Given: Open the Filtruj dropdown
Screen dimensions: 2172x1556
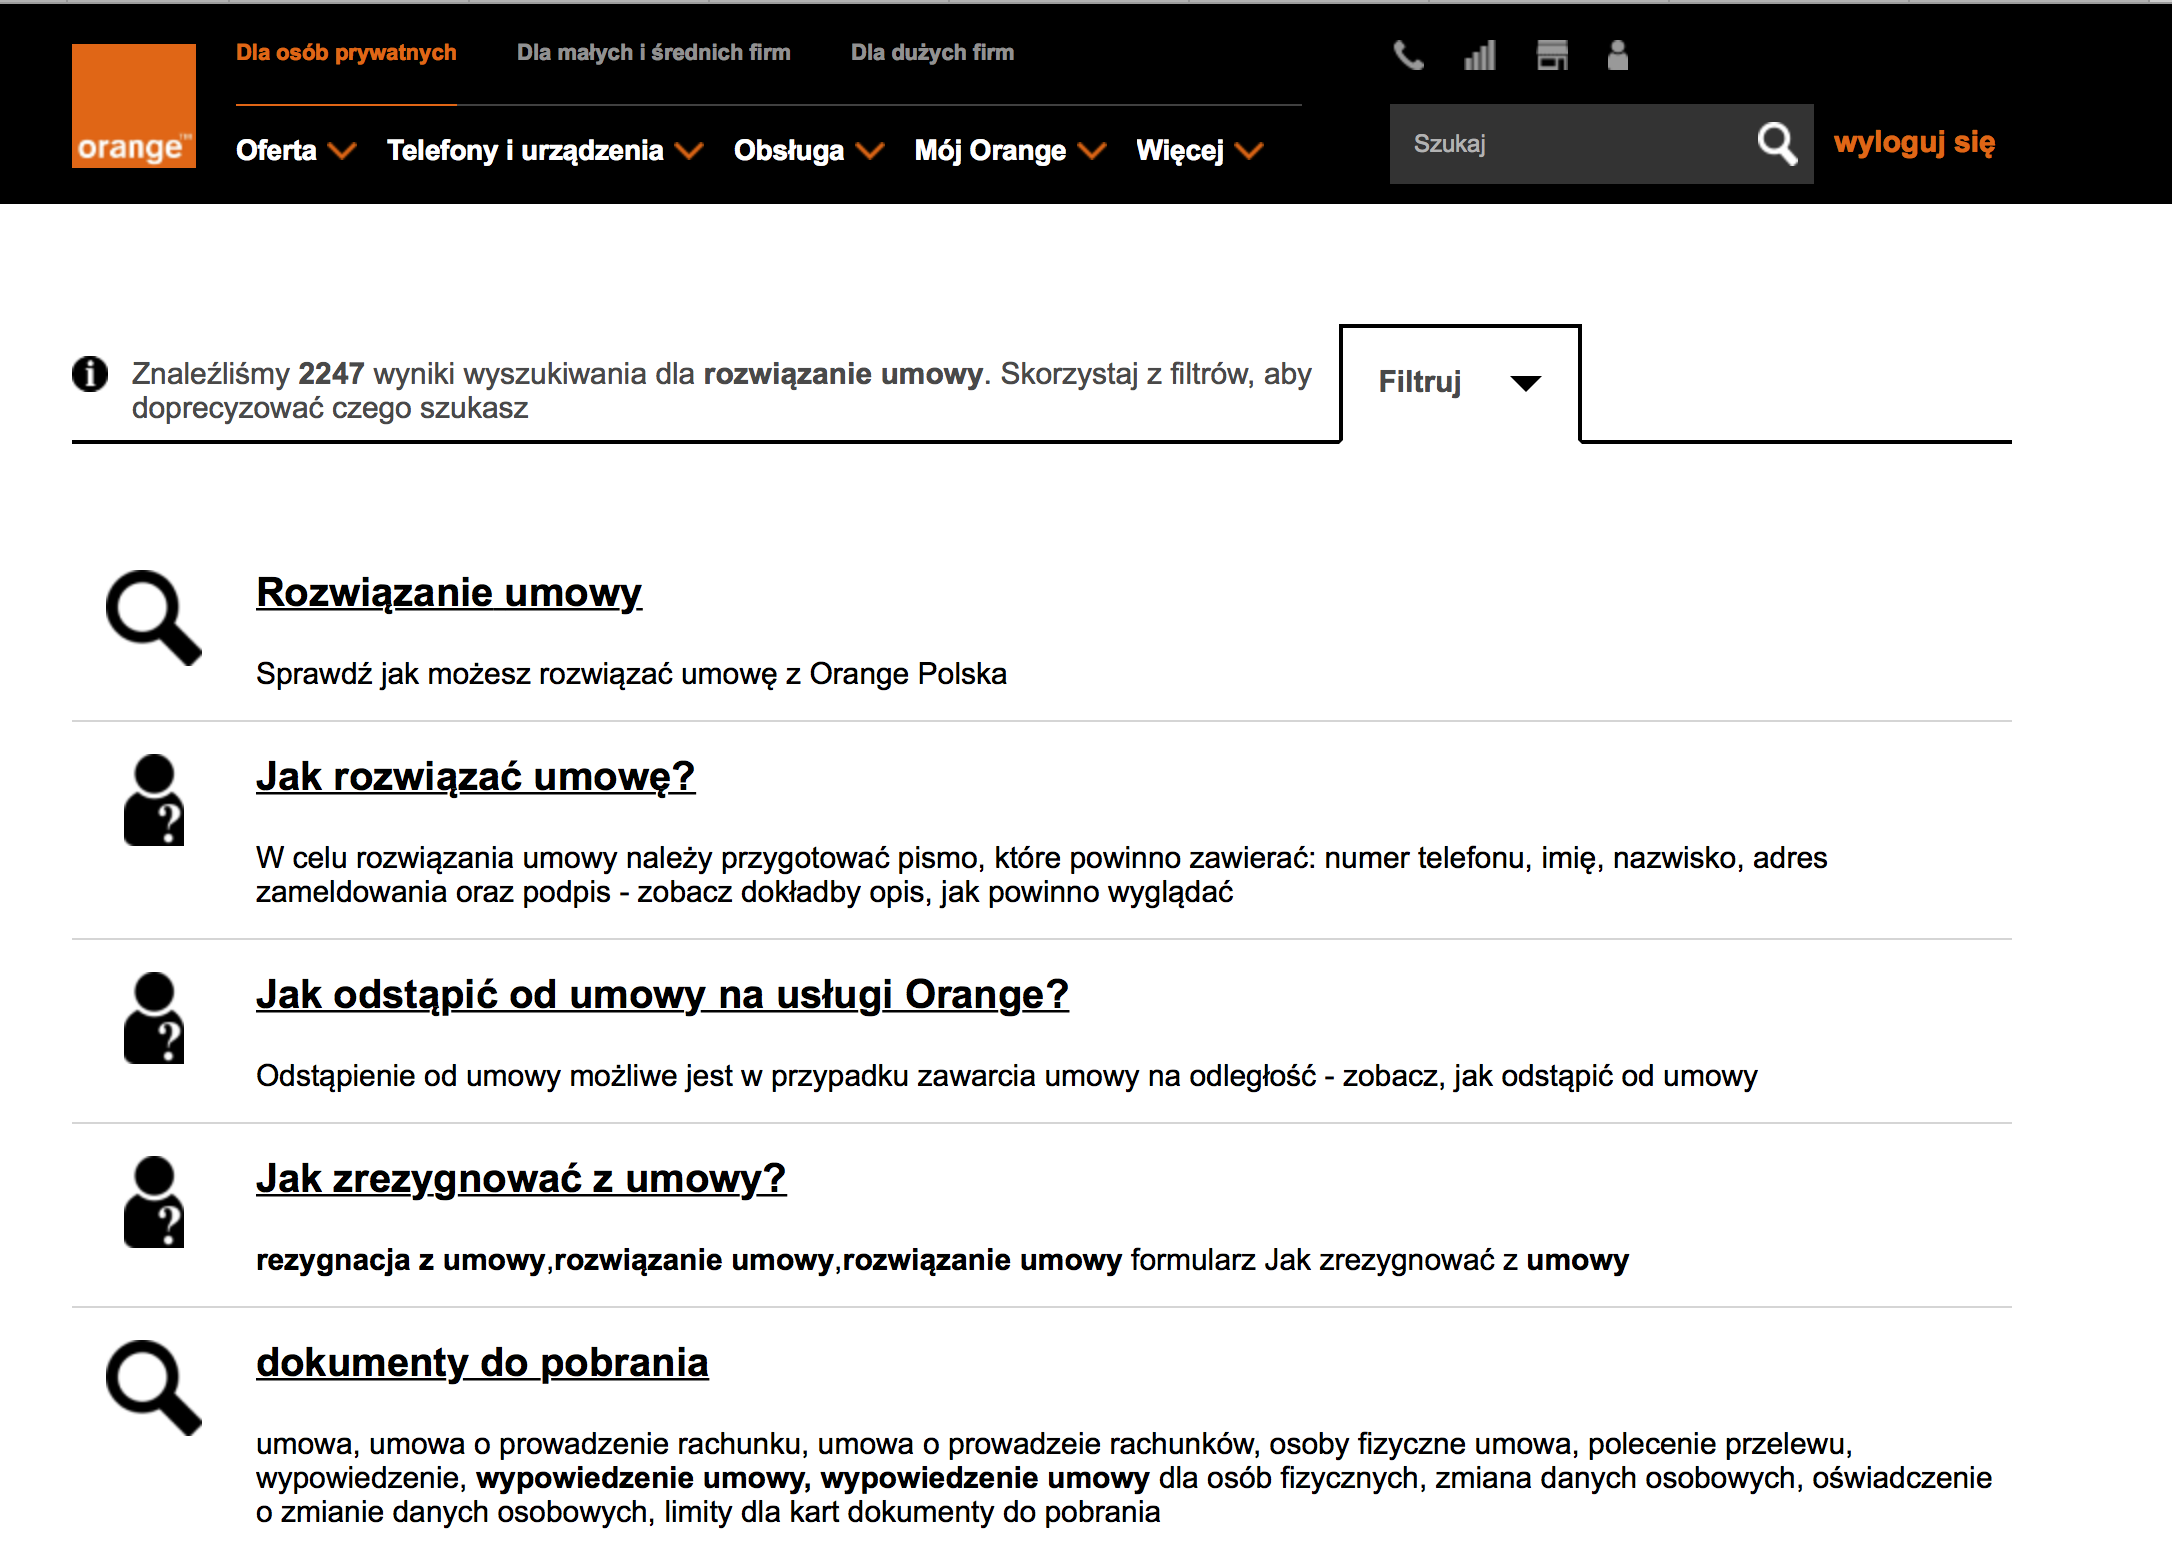Looking at the screenshot, I should pyautogui.click(x=1459, y=382).
